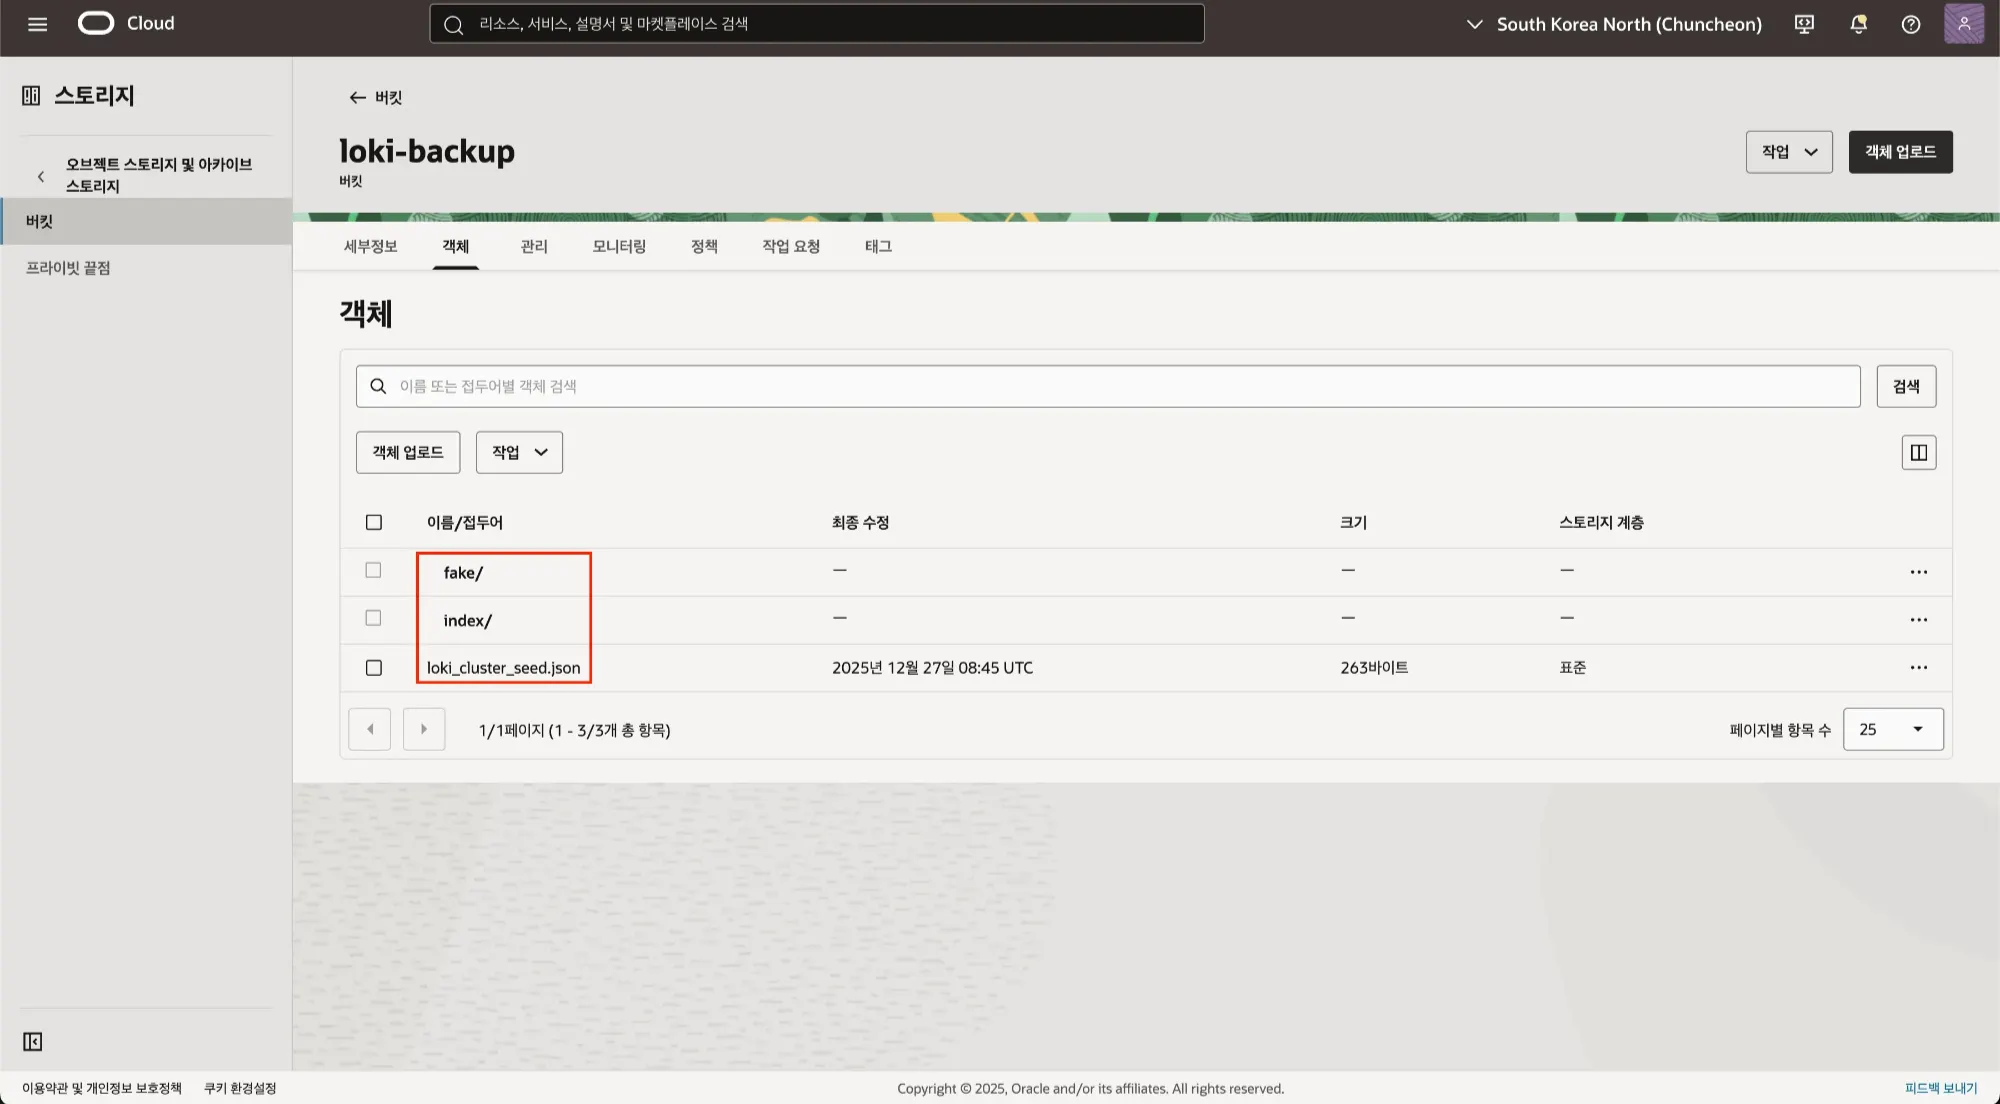
Task: Click the black 객체 업로드 button
Action: (x=1899, y=152)
